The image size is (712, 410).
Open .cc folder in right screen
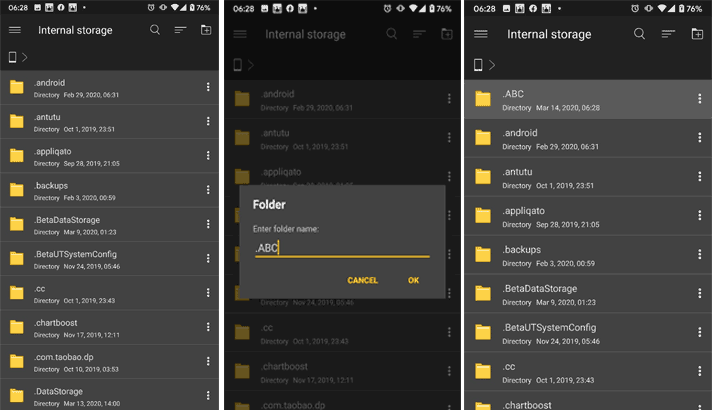coord(588,372)
